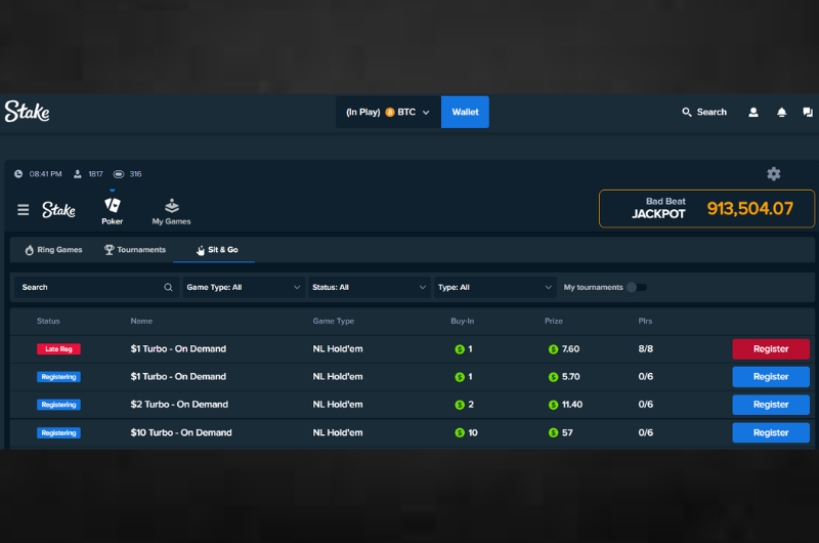Select the Poker cards icon
This screenshot has height=543, width=819.
pyautogui.click(x=112, y=205)
